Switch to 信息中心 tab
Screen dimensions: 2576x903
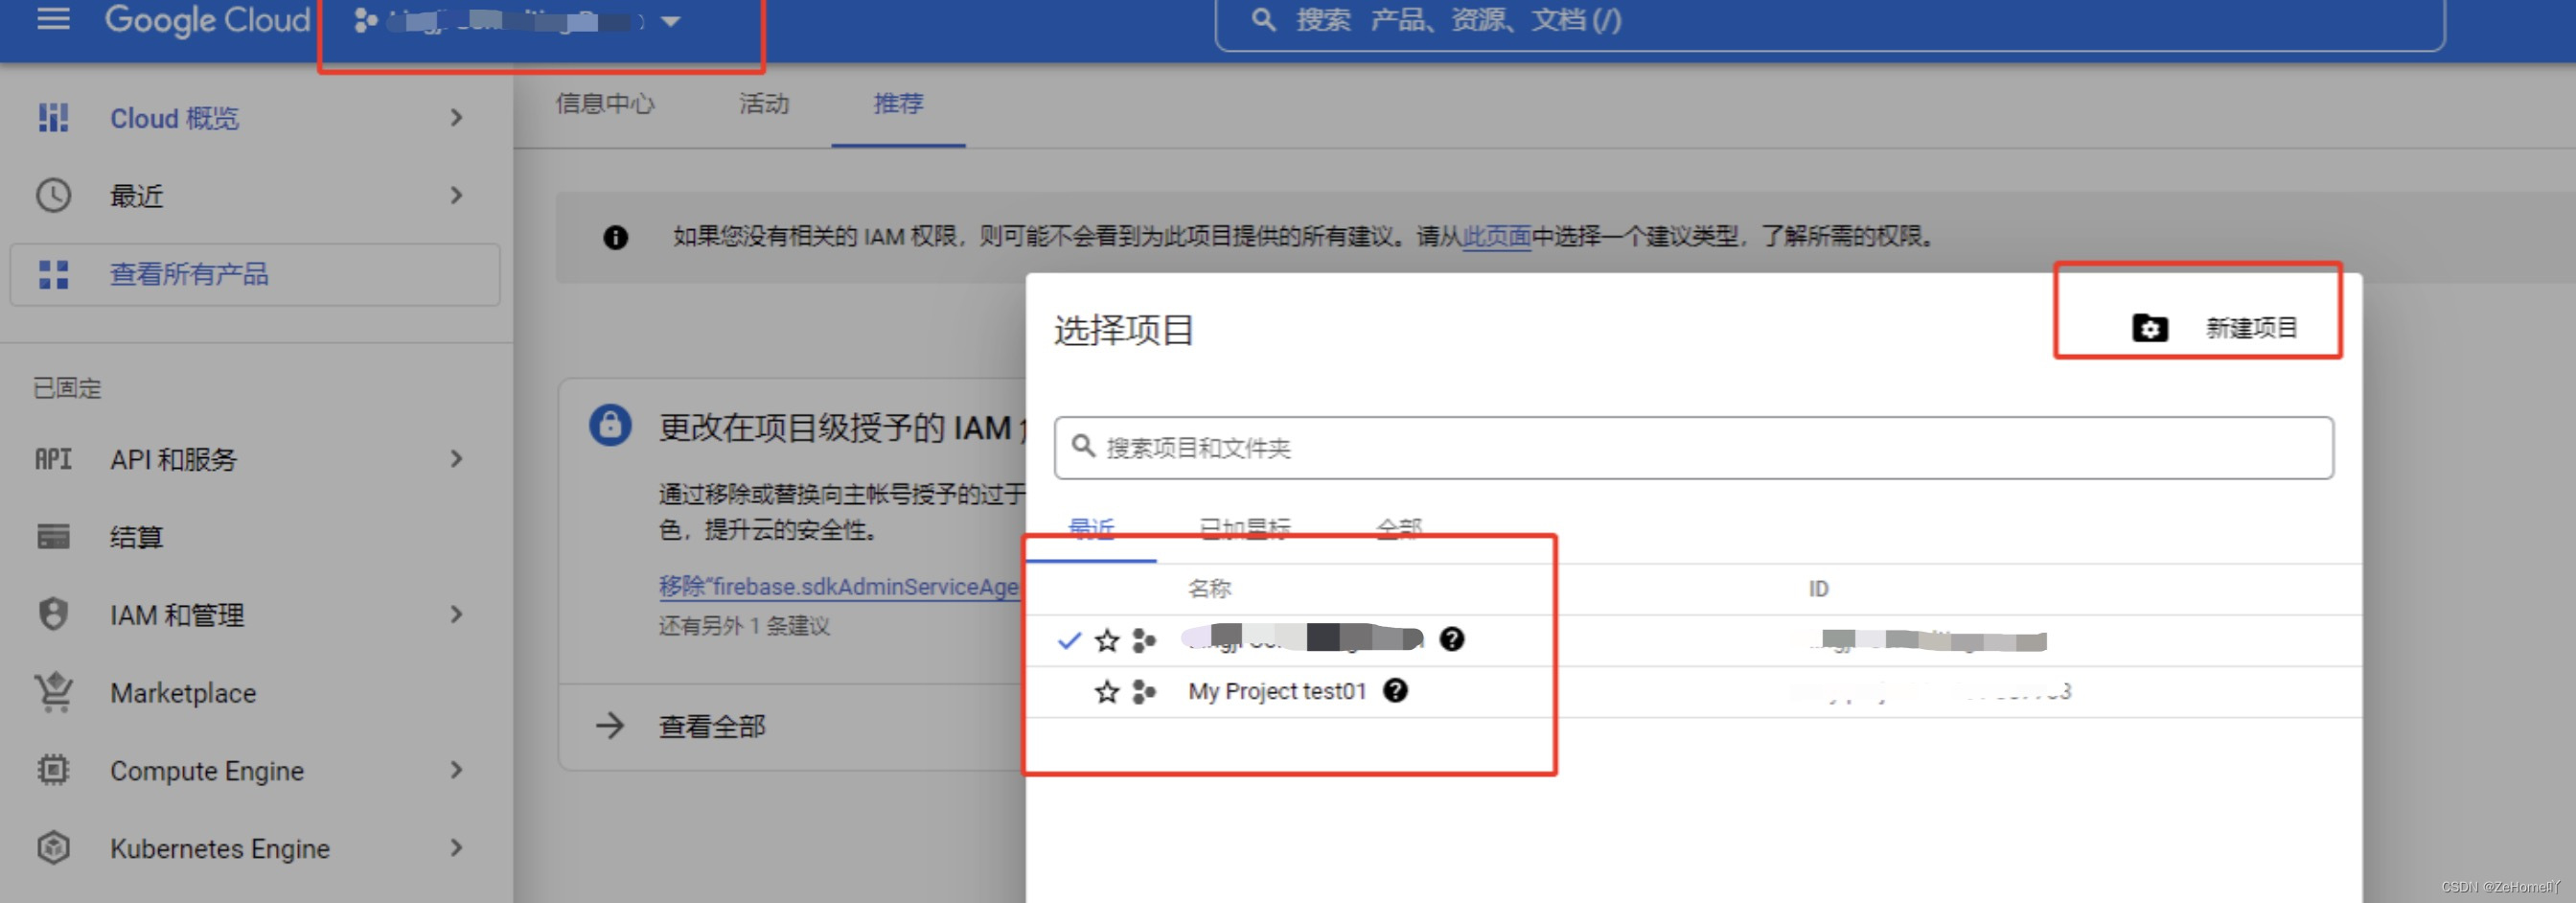coord(605,104)
